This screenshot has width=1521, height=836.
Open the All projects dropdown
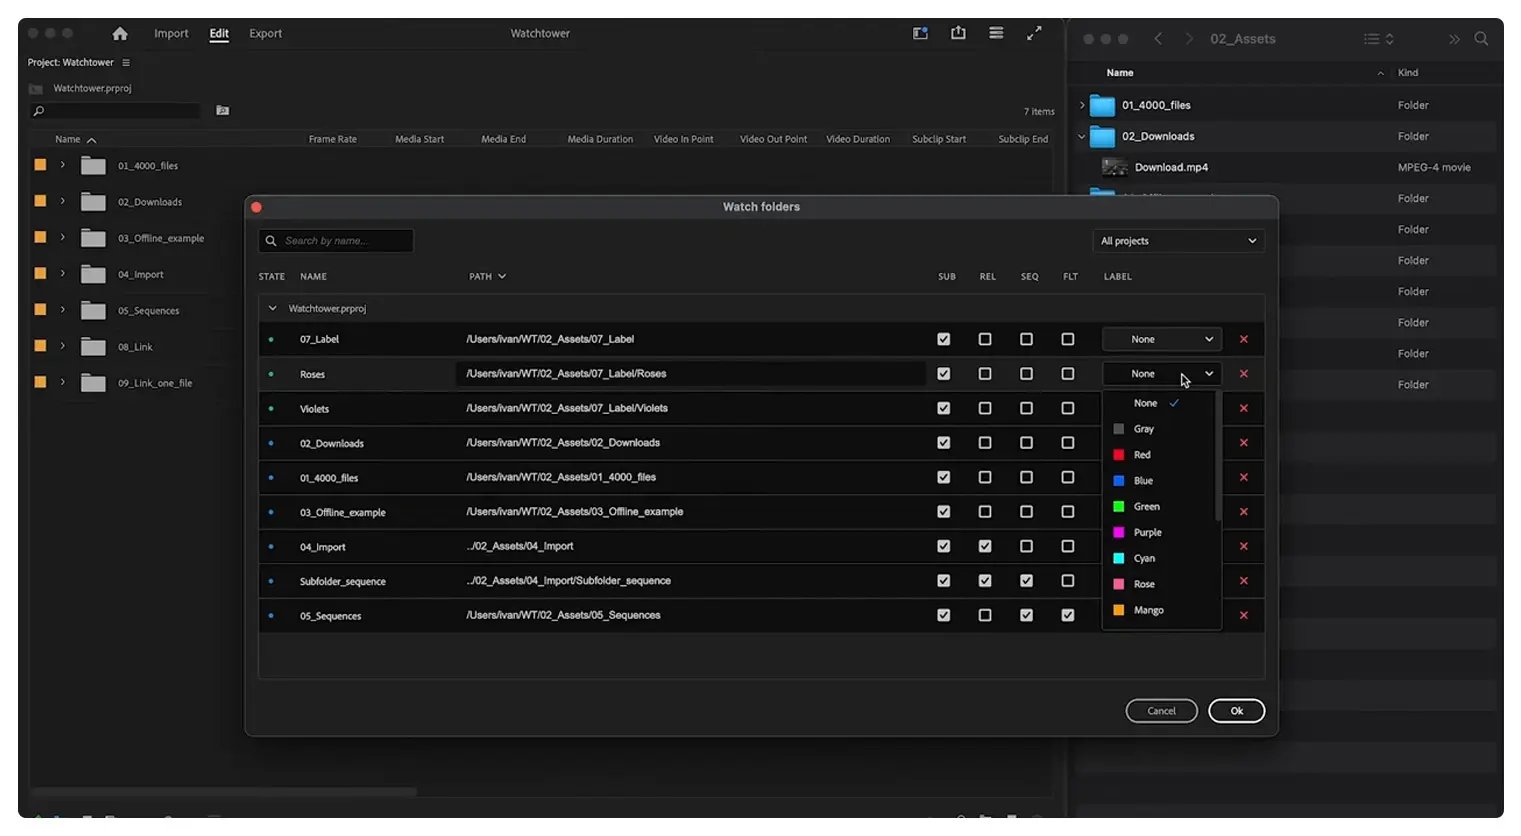(1178, 241)
